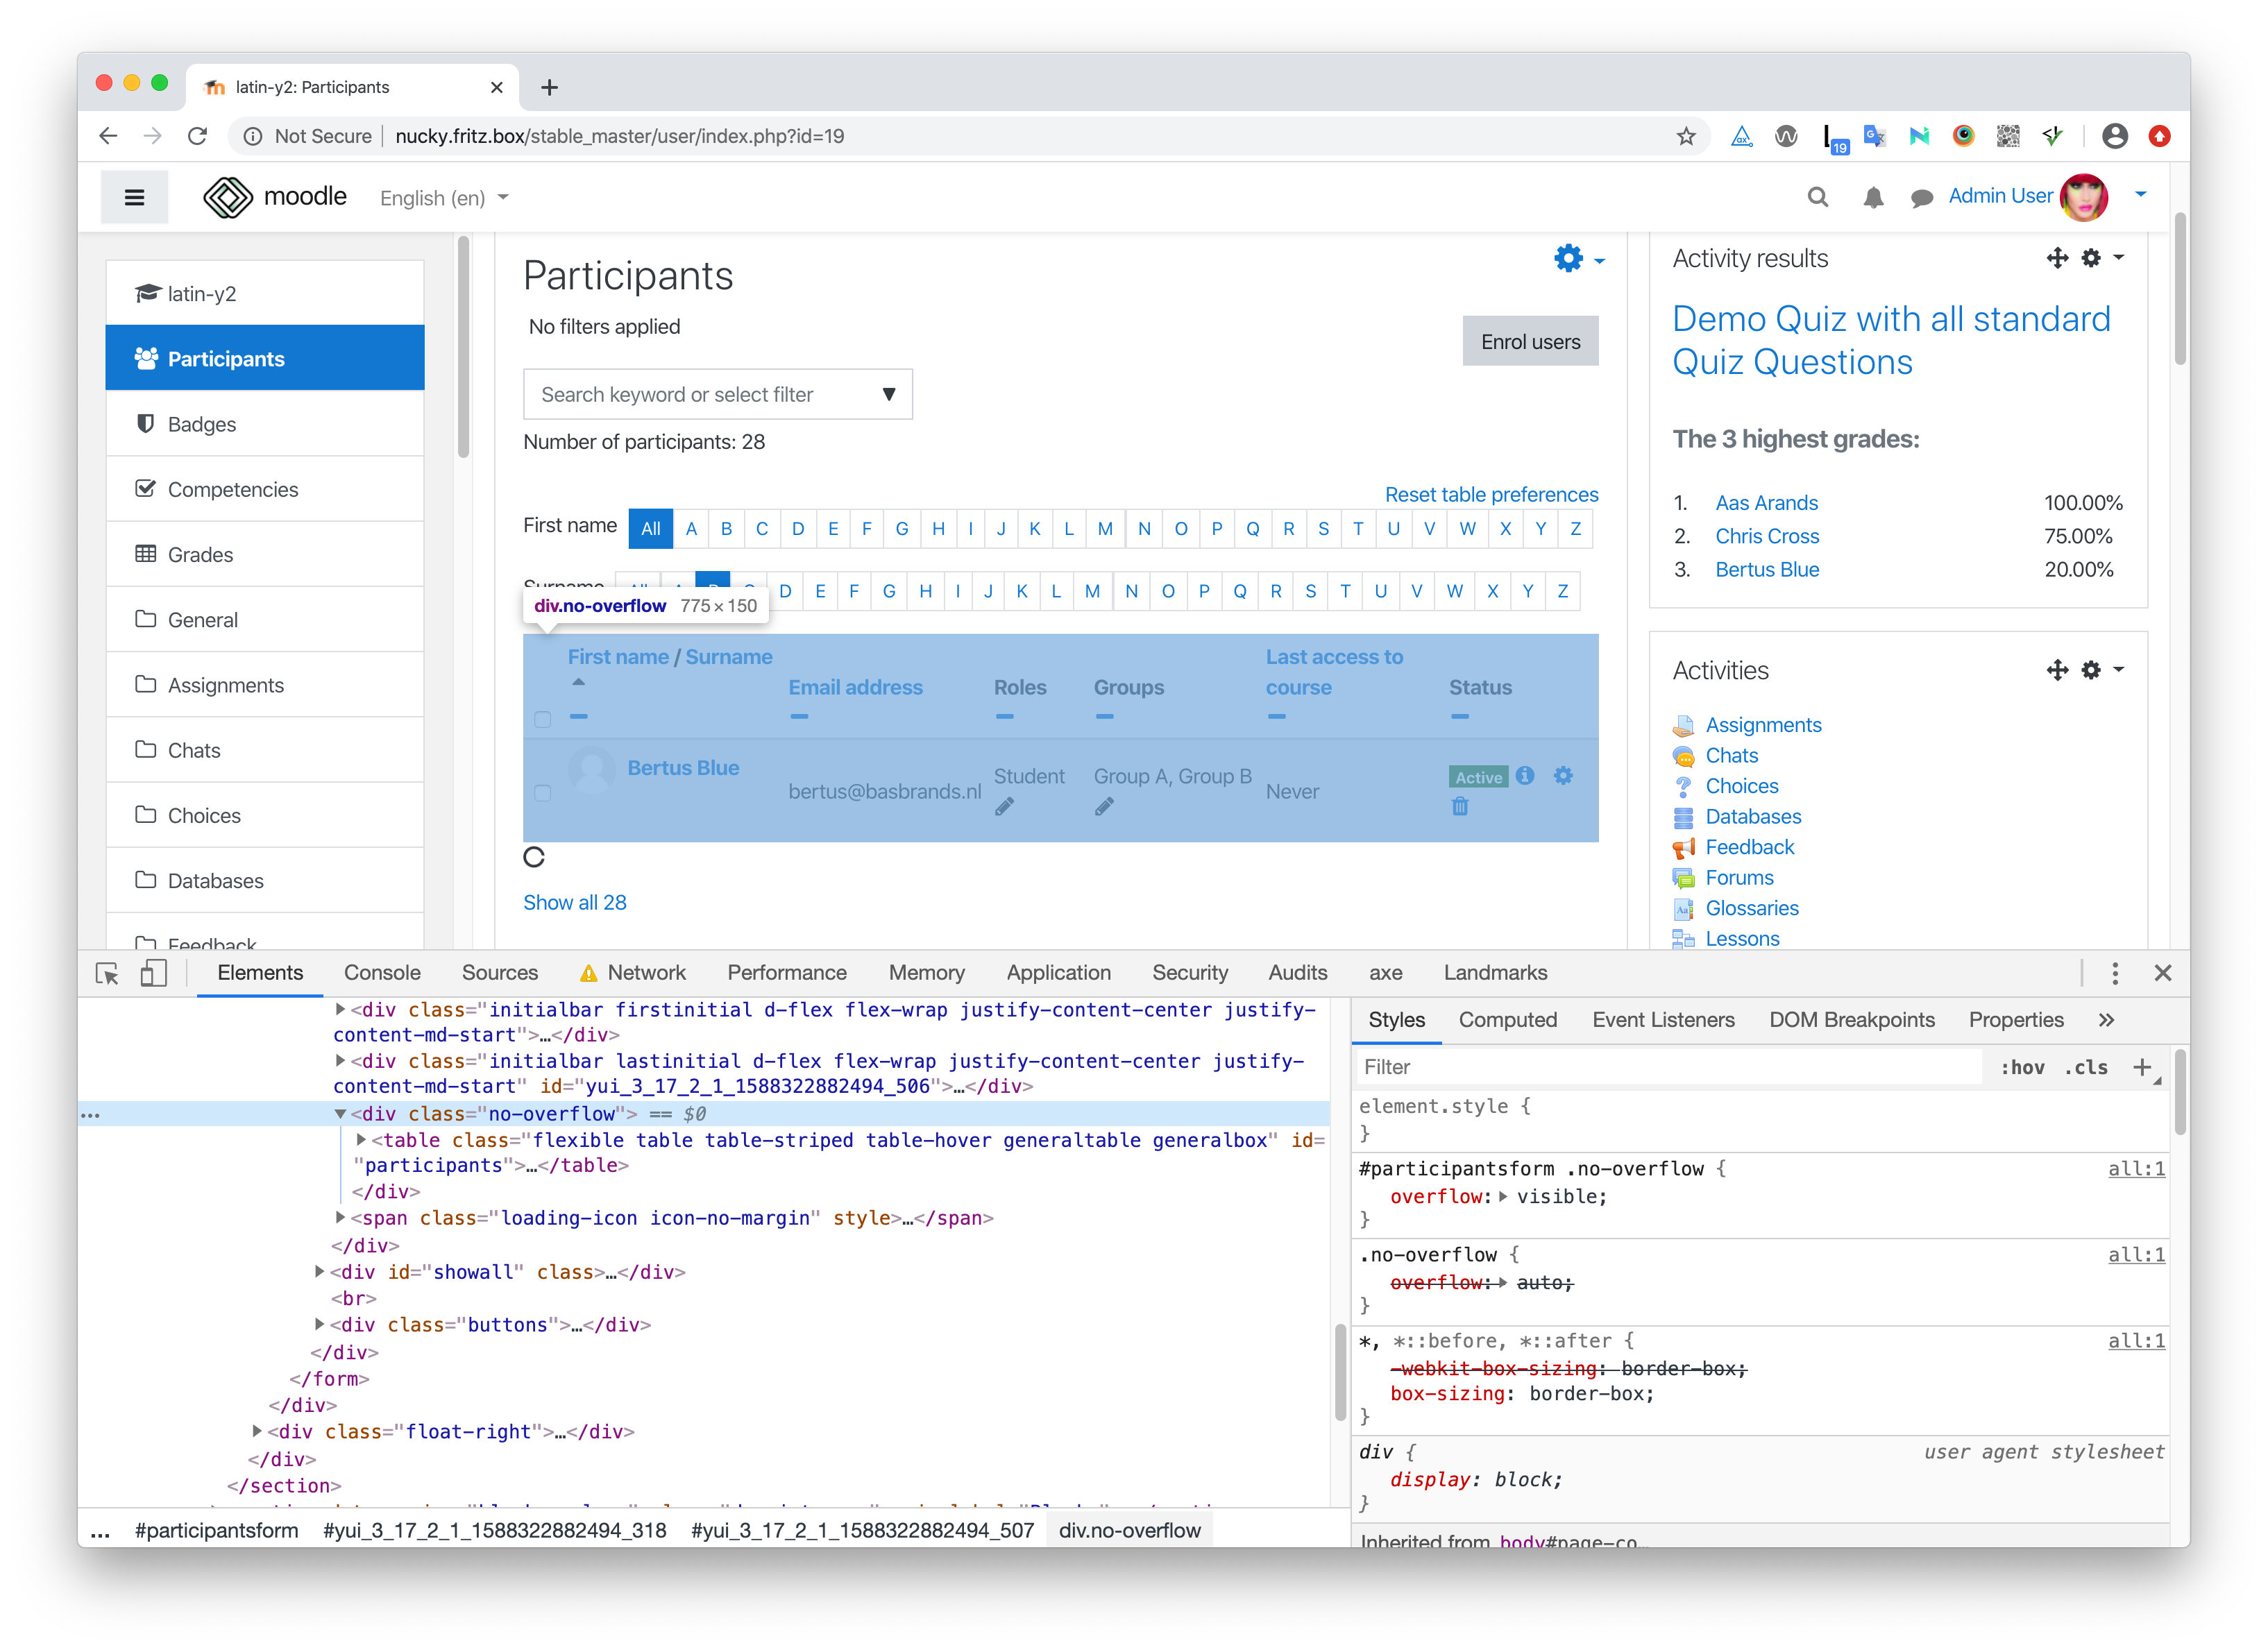Open a new browser tab
Viewport: 2268px width, 1650px height.
[549, 88]
